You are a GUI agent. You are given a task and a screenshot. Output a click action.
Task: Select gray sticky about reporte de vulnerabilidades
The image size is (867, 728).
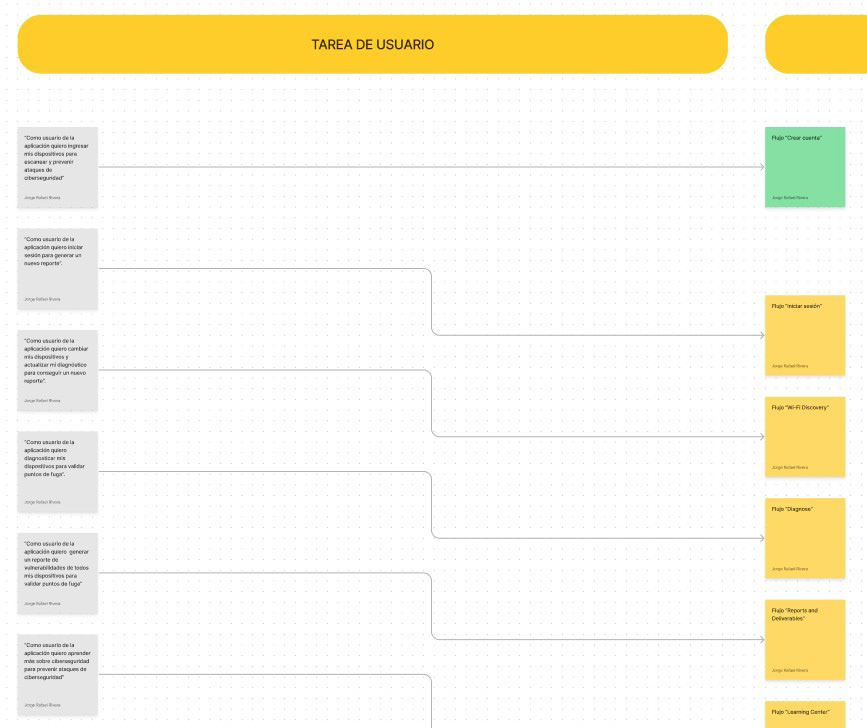(x=58, y=573)
